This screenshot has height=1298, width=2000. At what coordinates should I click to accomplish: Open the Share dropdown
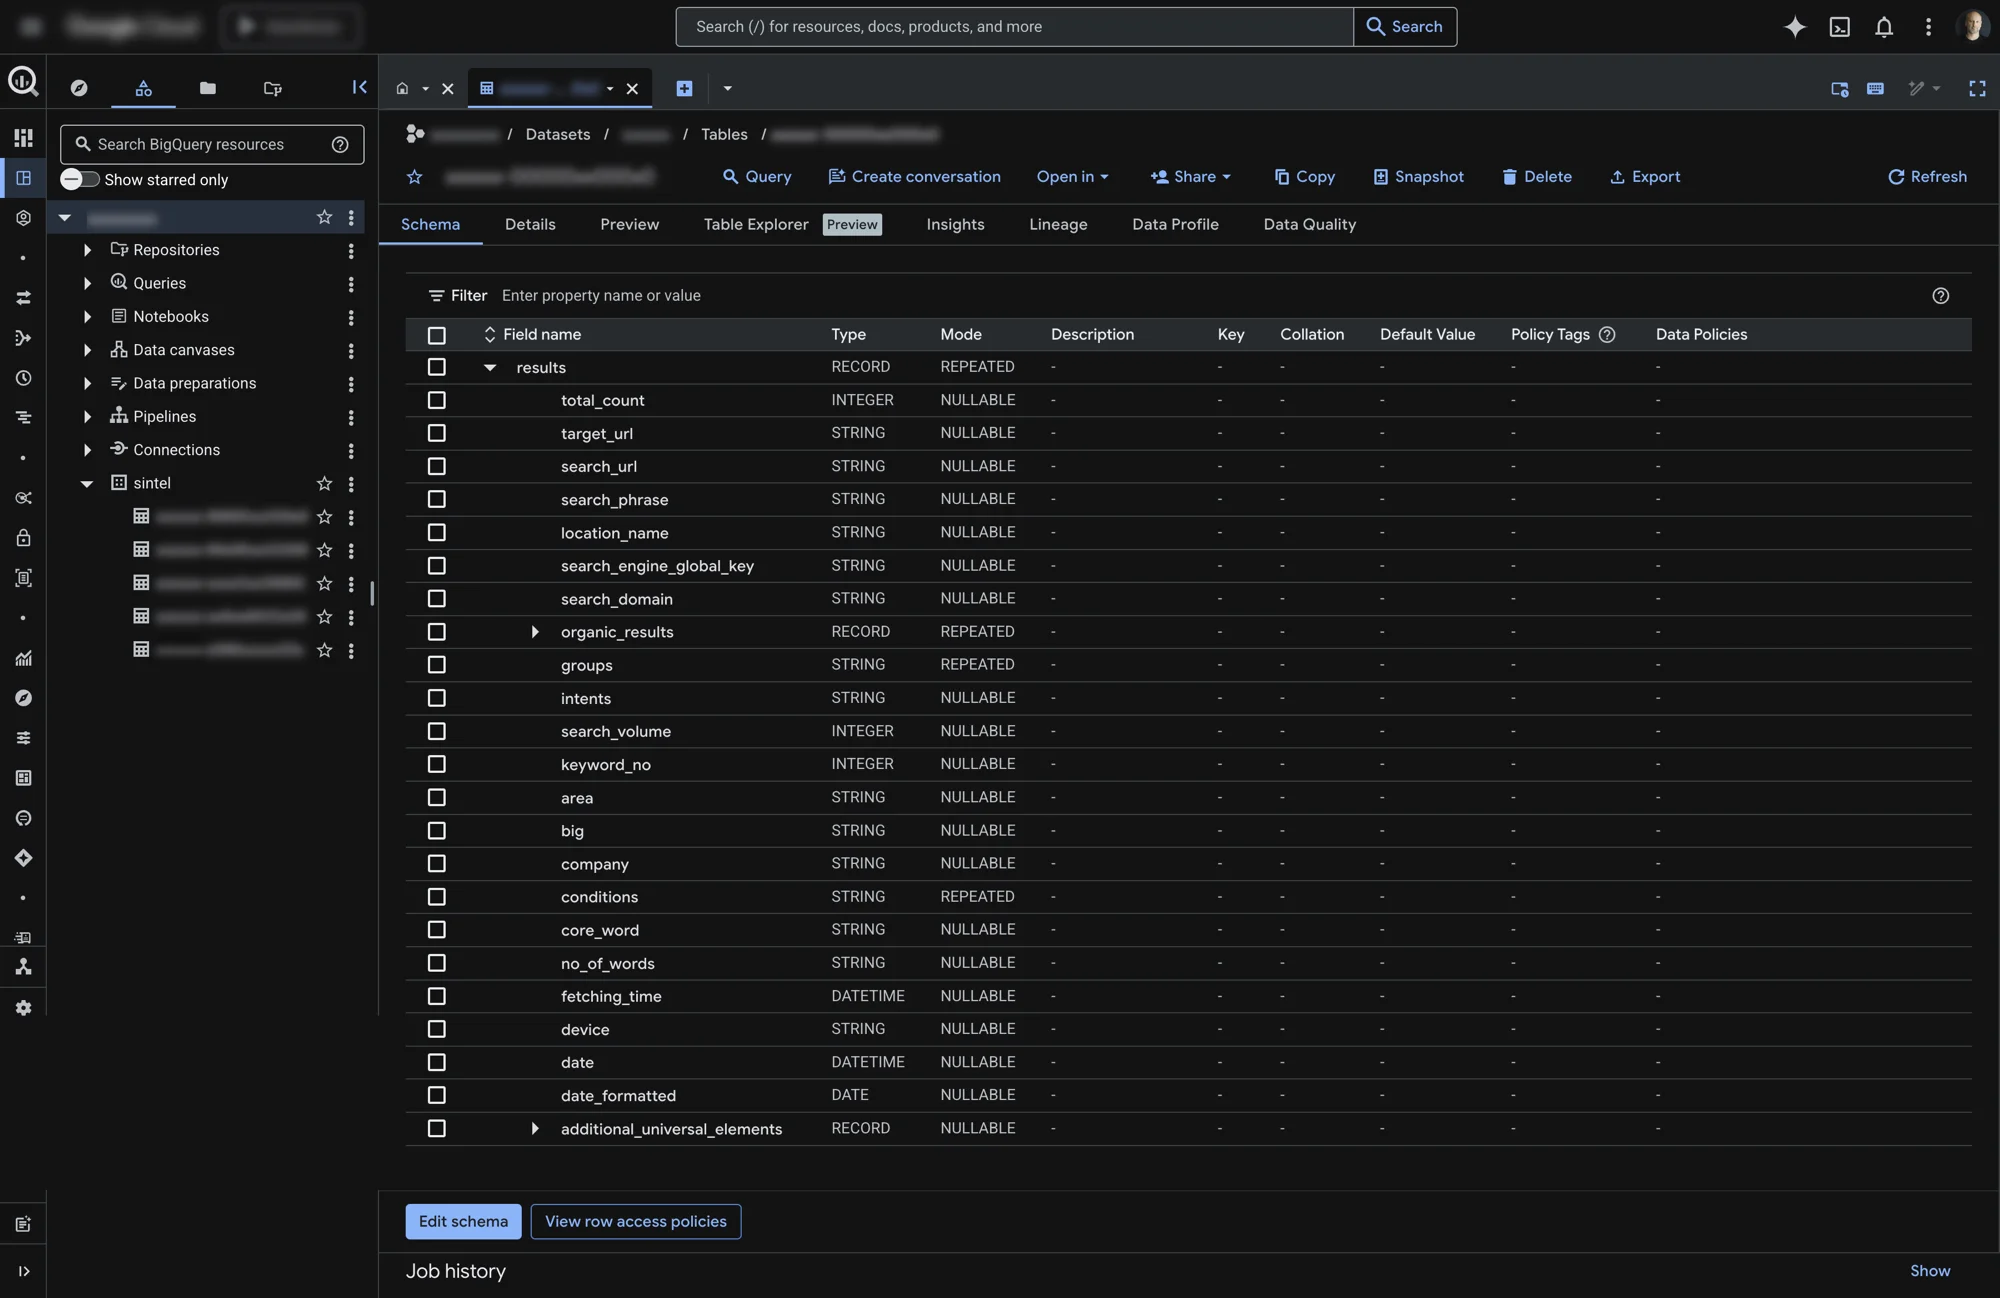[x=1191, y=177]
